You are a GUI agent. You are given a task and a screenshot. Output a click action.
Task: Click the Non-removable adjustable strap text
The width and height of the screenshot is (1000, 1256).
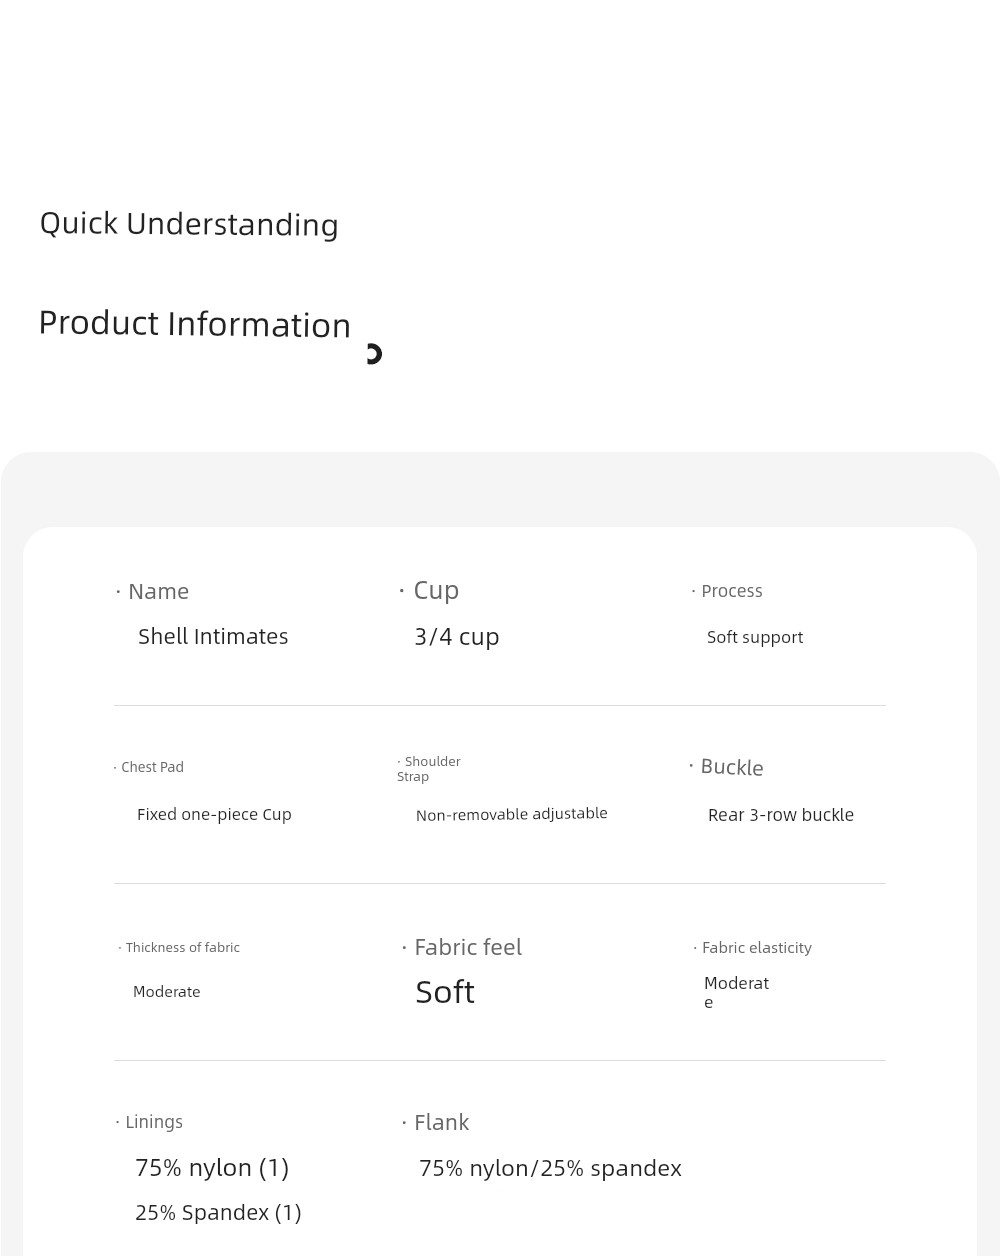512,814
